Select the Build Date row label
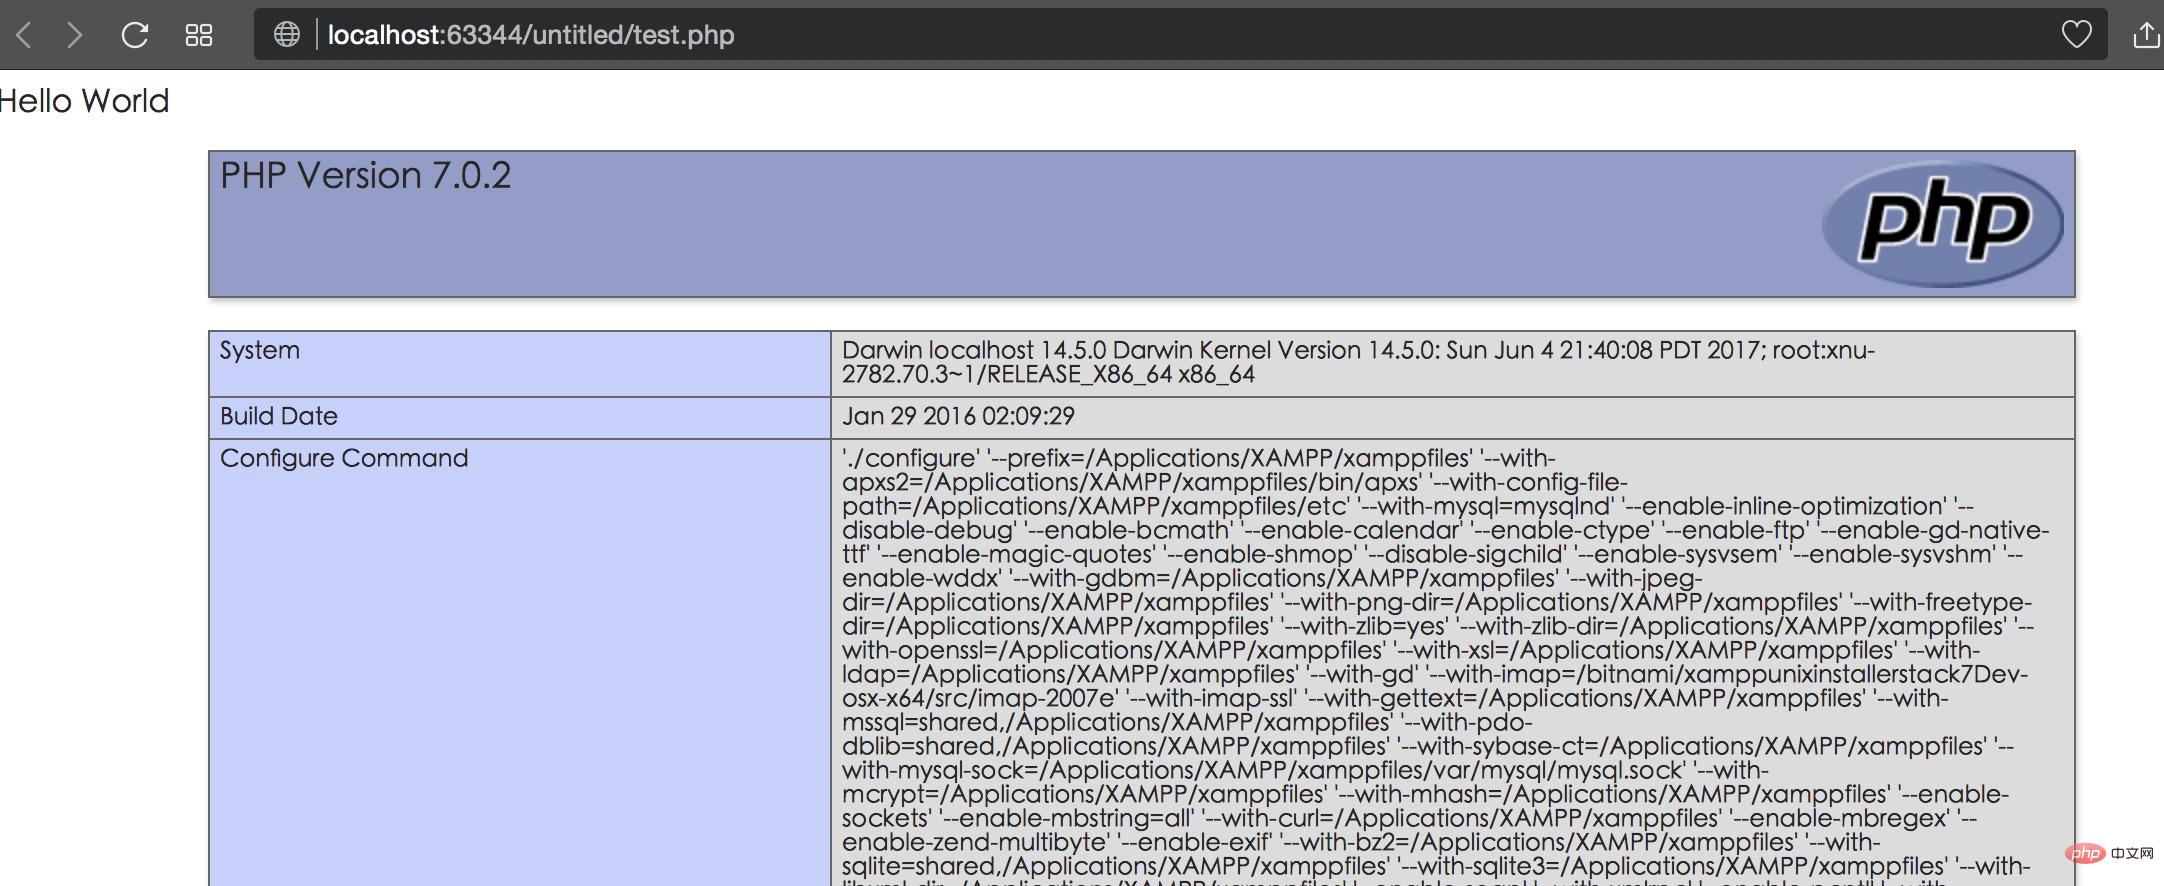Image resolution: width=2164 pixels, height=886 pixels. [279, 416]
